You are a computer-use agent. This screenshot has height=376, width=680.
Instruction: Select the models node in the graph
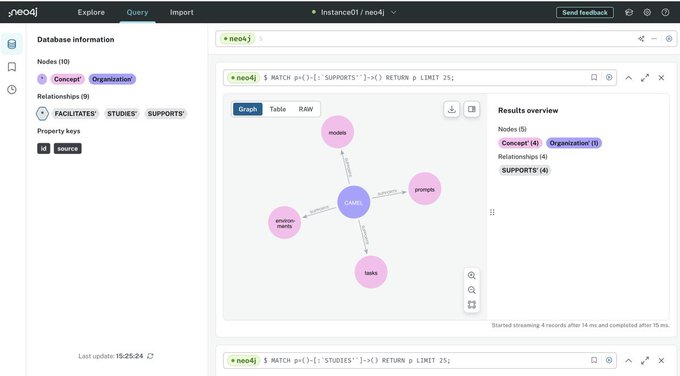point(337,132)
